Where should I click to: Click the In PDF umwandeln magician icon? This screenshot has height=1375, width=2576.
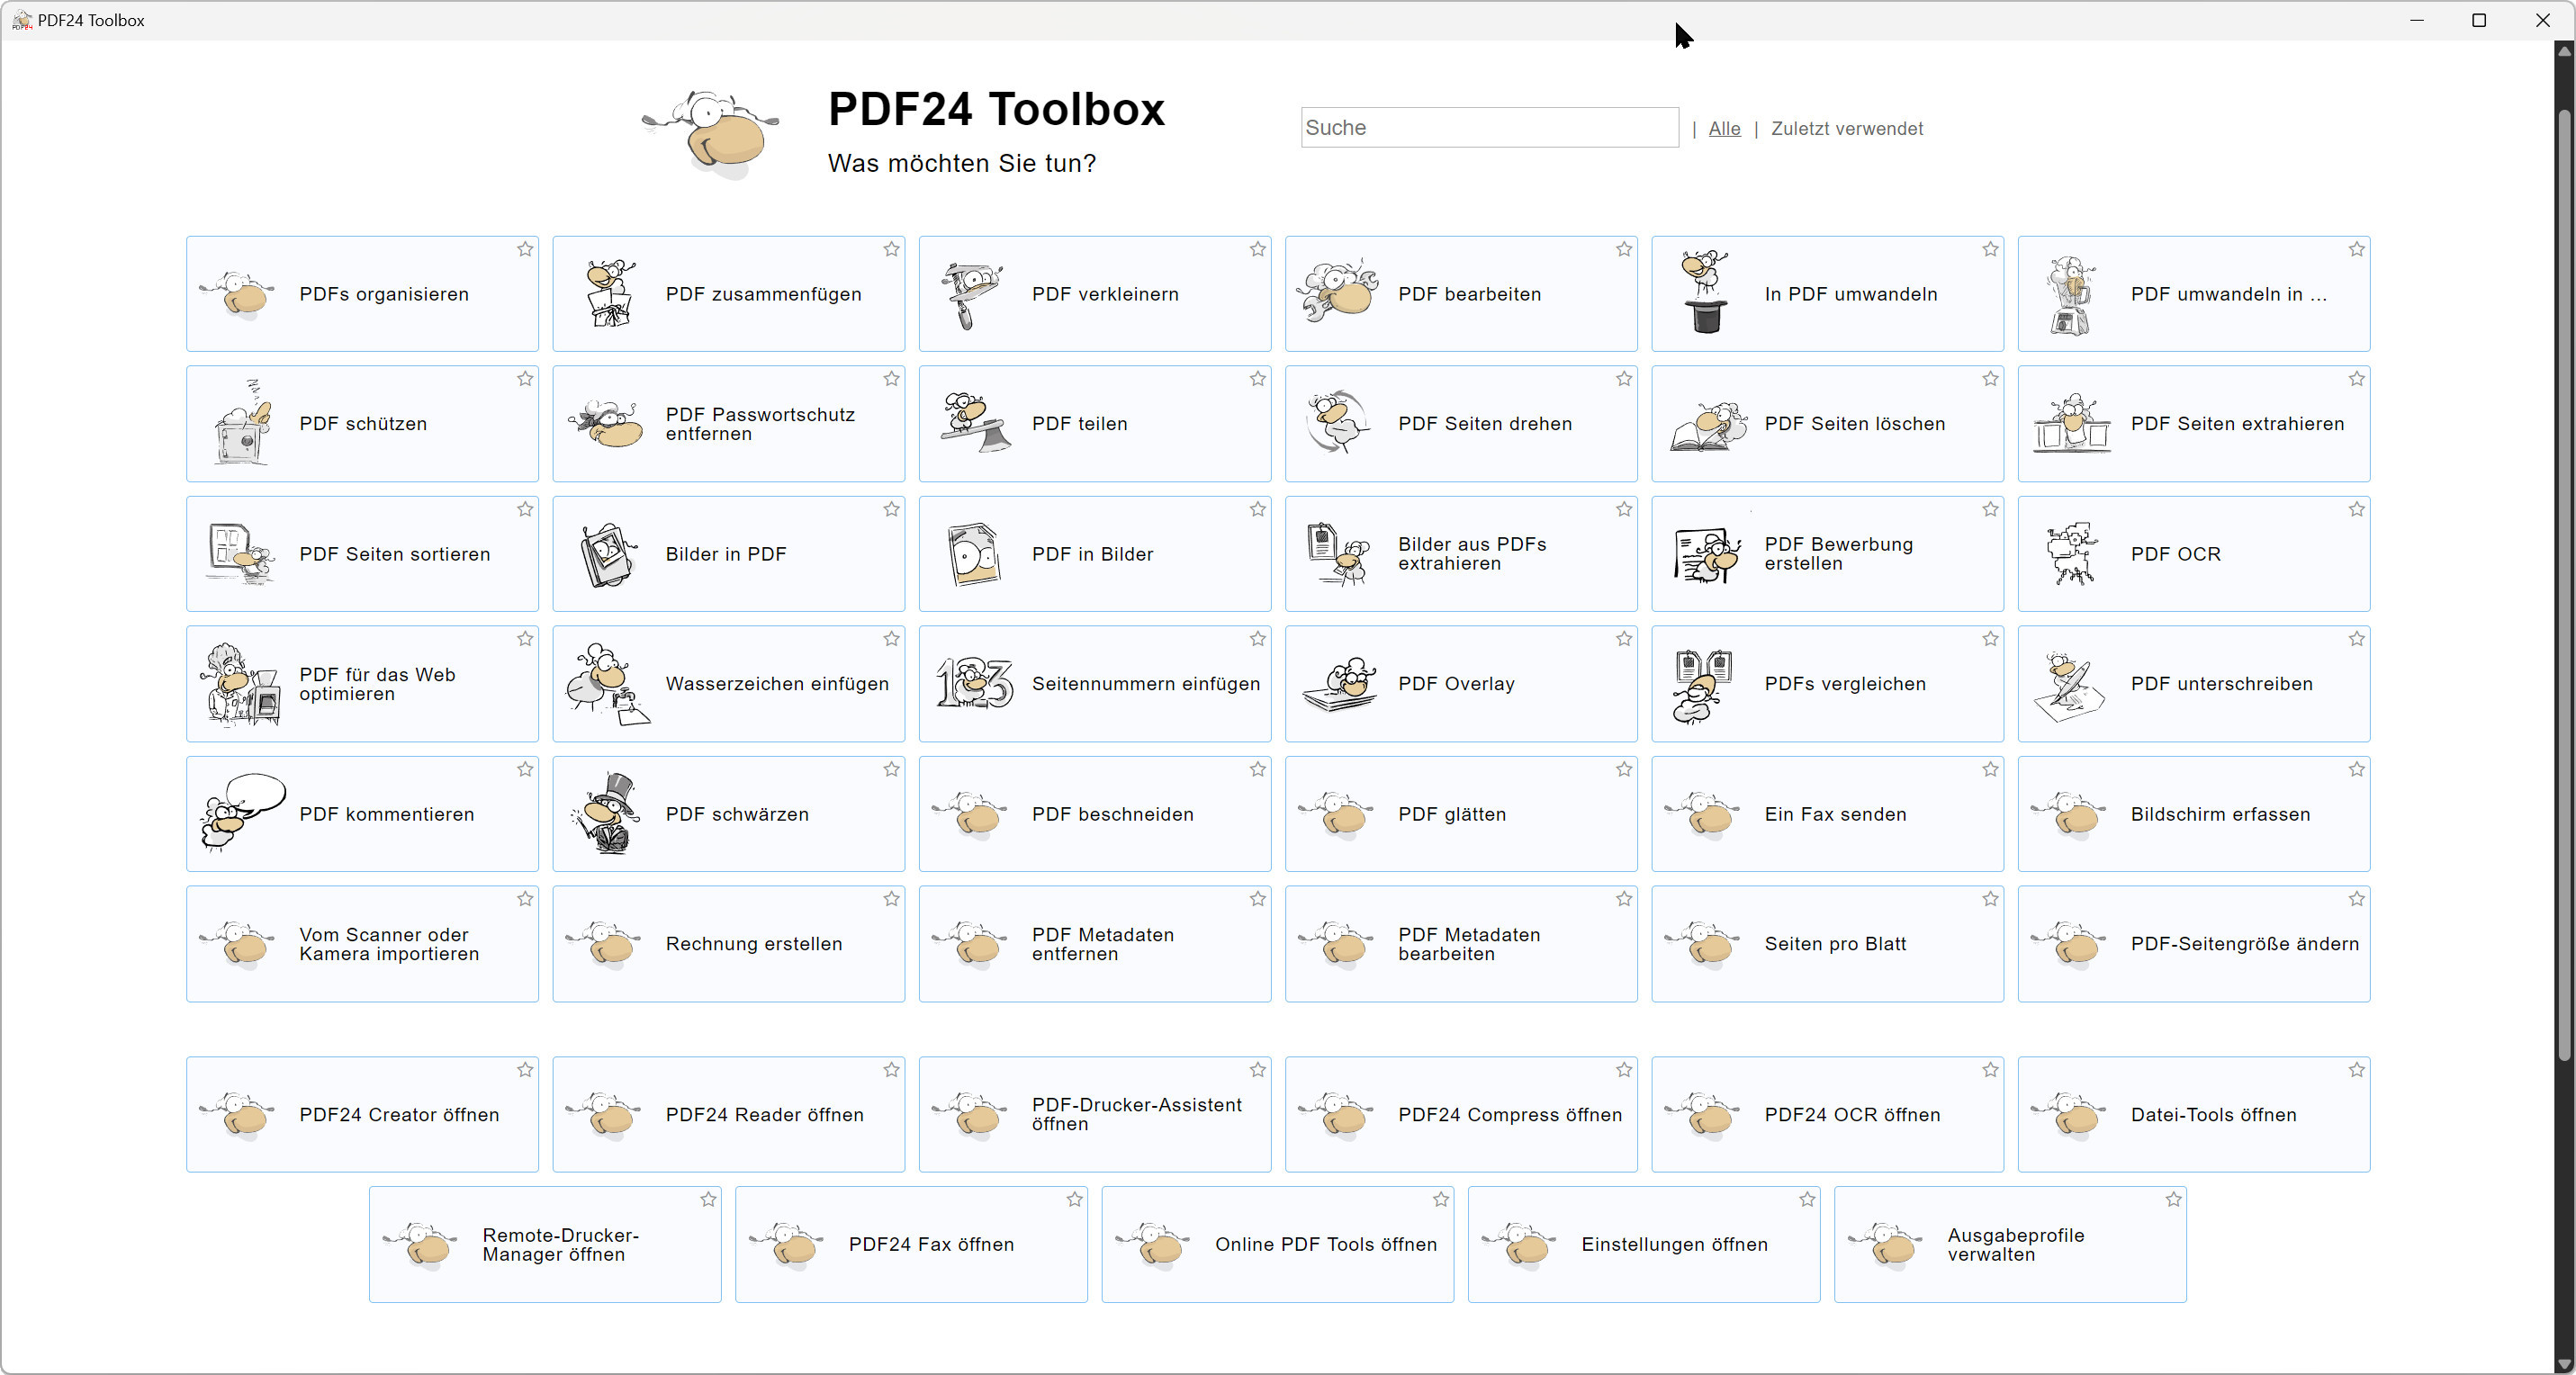pyautogui.click(x=1706, y=292)
